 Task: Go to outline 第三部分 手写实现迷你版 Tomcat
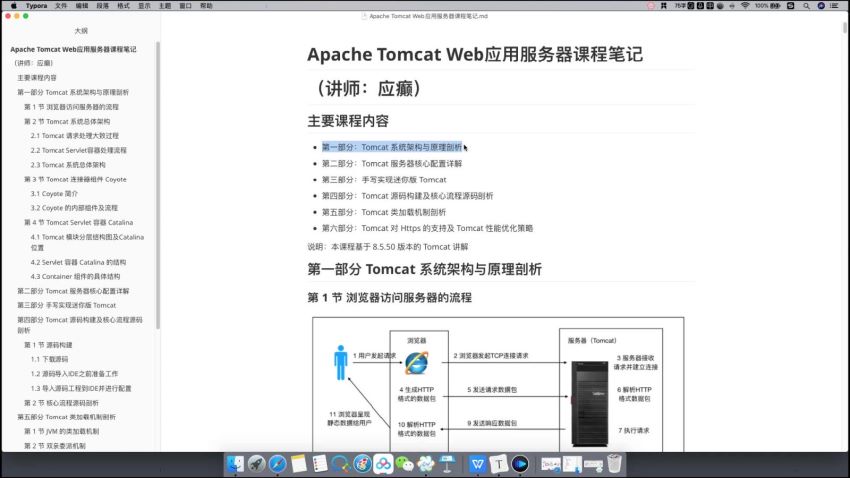67,306
